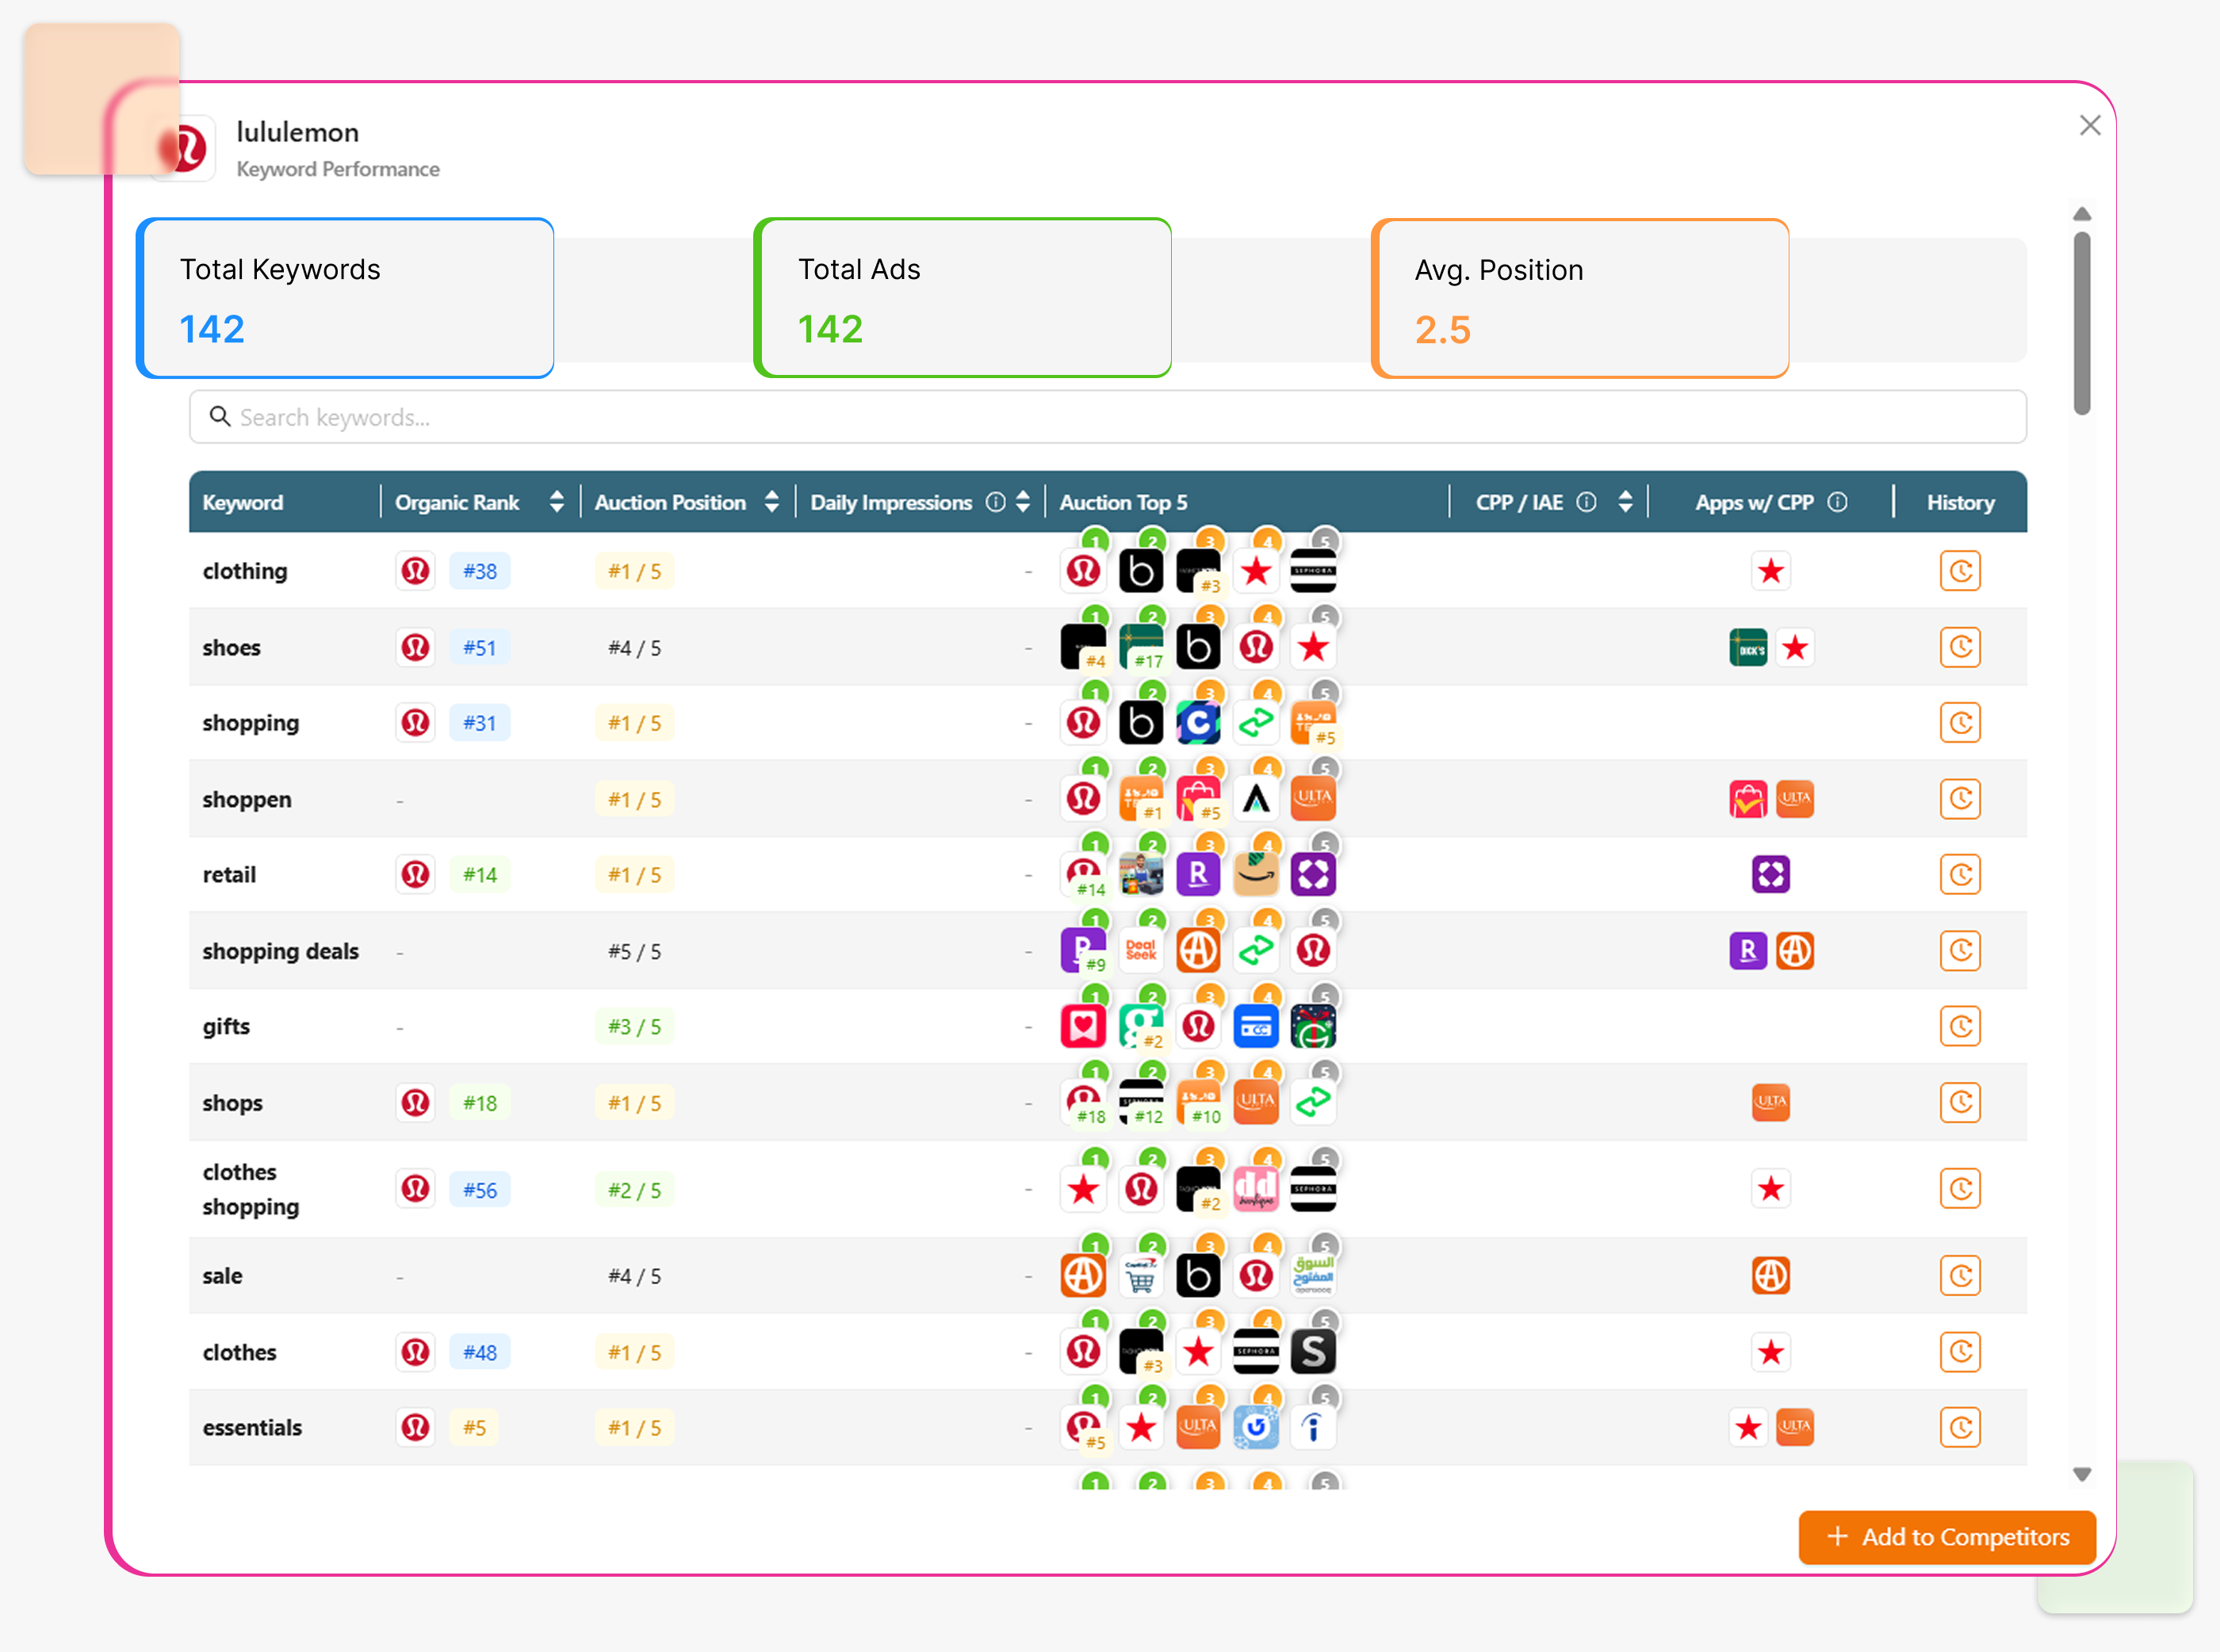Click organic rank #14 for retail
2220x1652 pixels.
(x=480, y=875)
